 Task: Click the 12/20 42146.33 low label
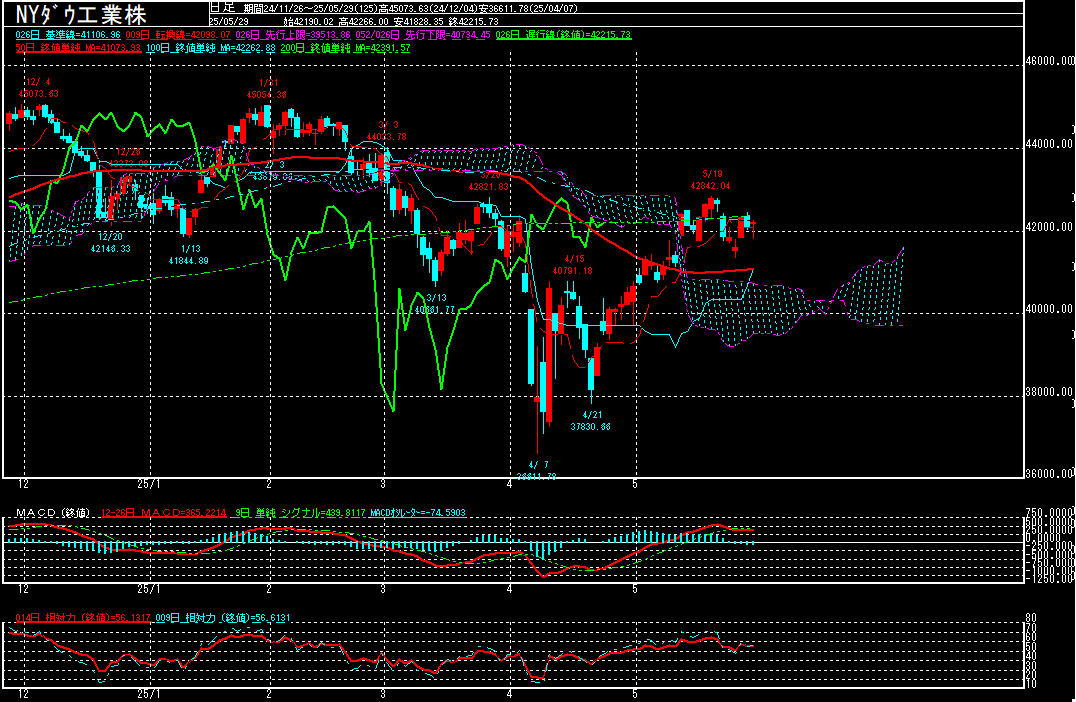[x=110, y=243]
